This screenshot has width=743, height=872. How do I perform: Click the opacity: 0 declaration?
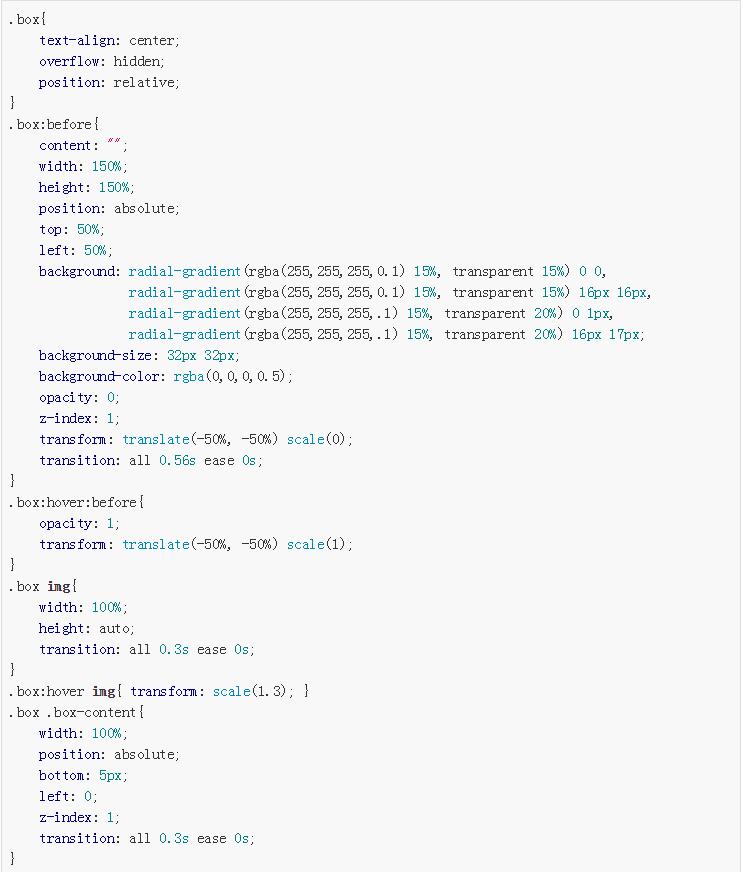click(x=79, y=398)
